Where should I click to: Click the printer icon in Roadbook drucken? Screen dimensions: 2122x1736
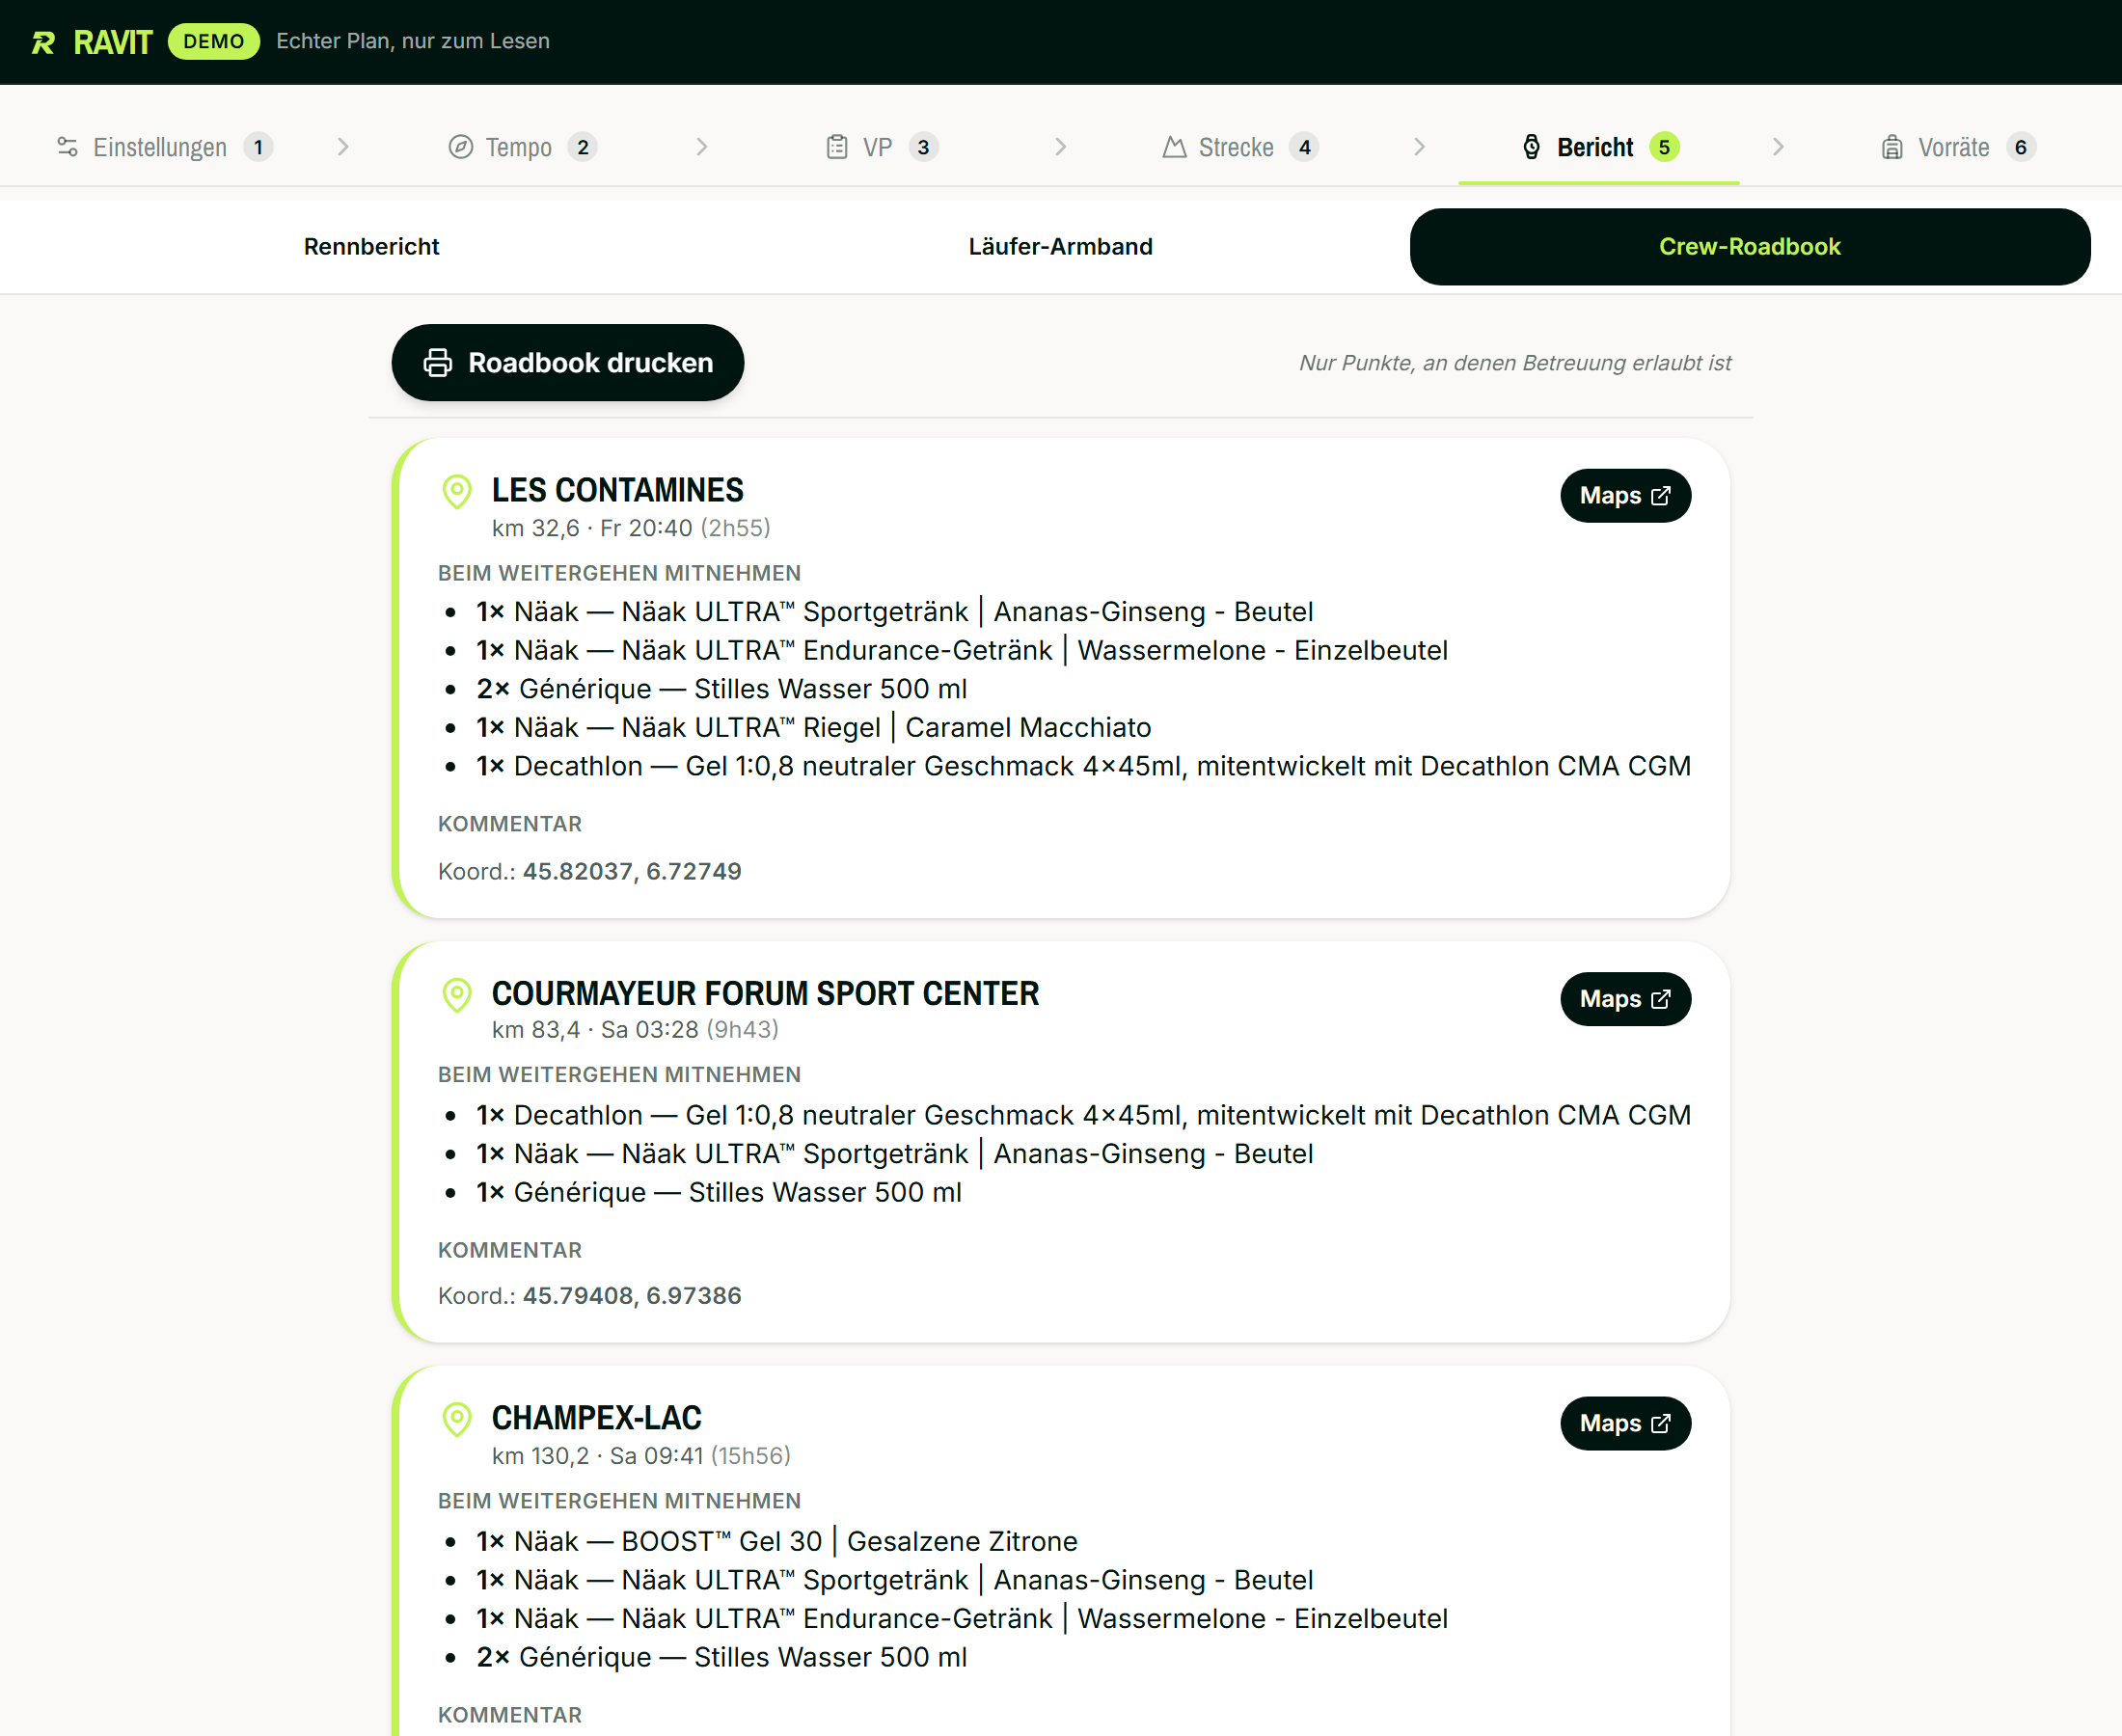pyautogui.click(x=437, y=363)
